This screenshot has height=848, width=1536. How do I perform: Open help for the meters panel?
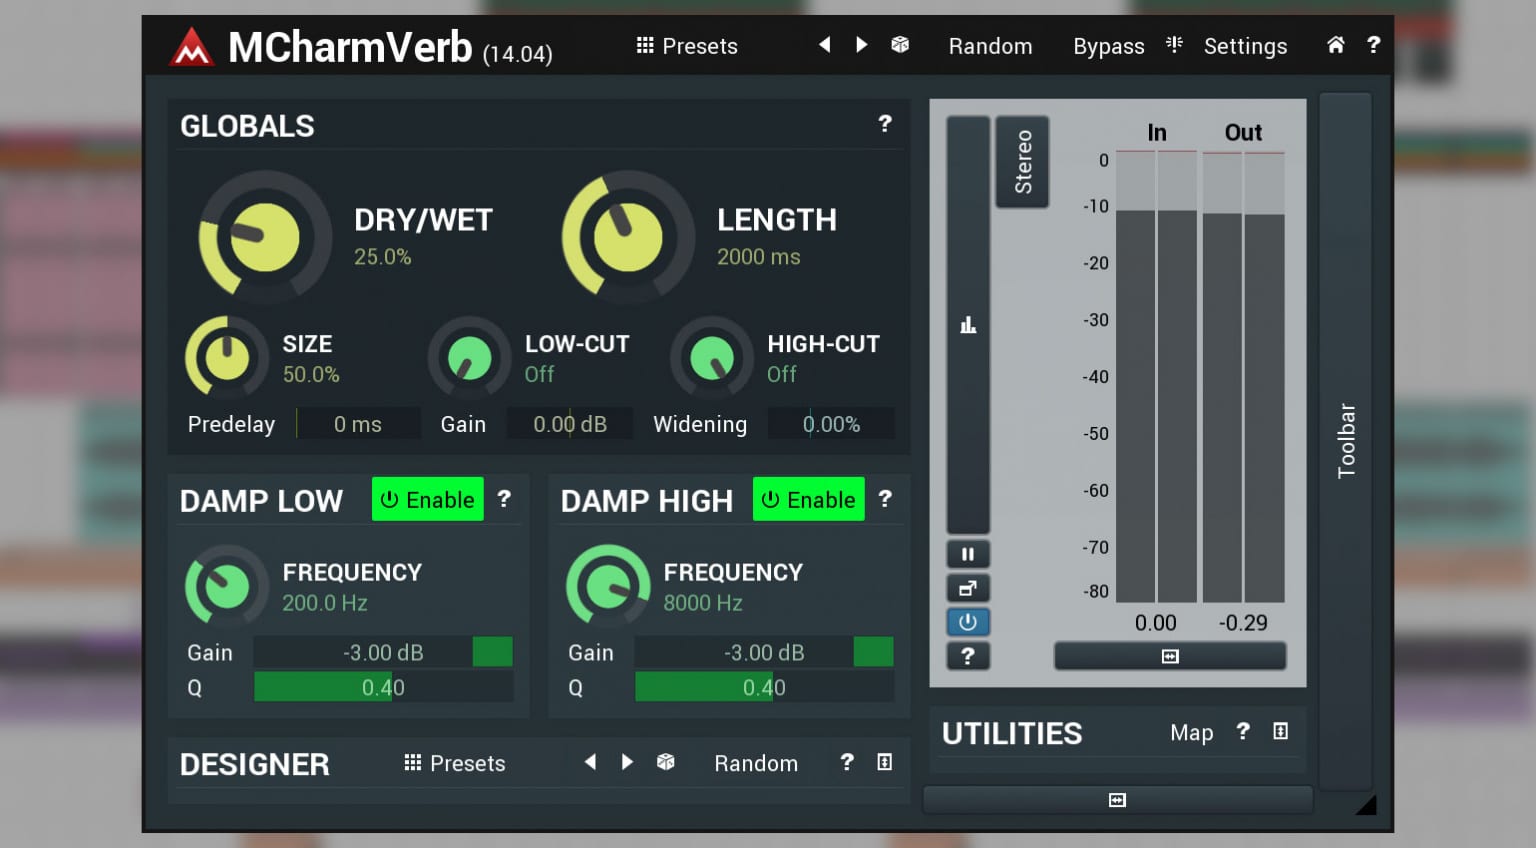(x=968, y=656)
